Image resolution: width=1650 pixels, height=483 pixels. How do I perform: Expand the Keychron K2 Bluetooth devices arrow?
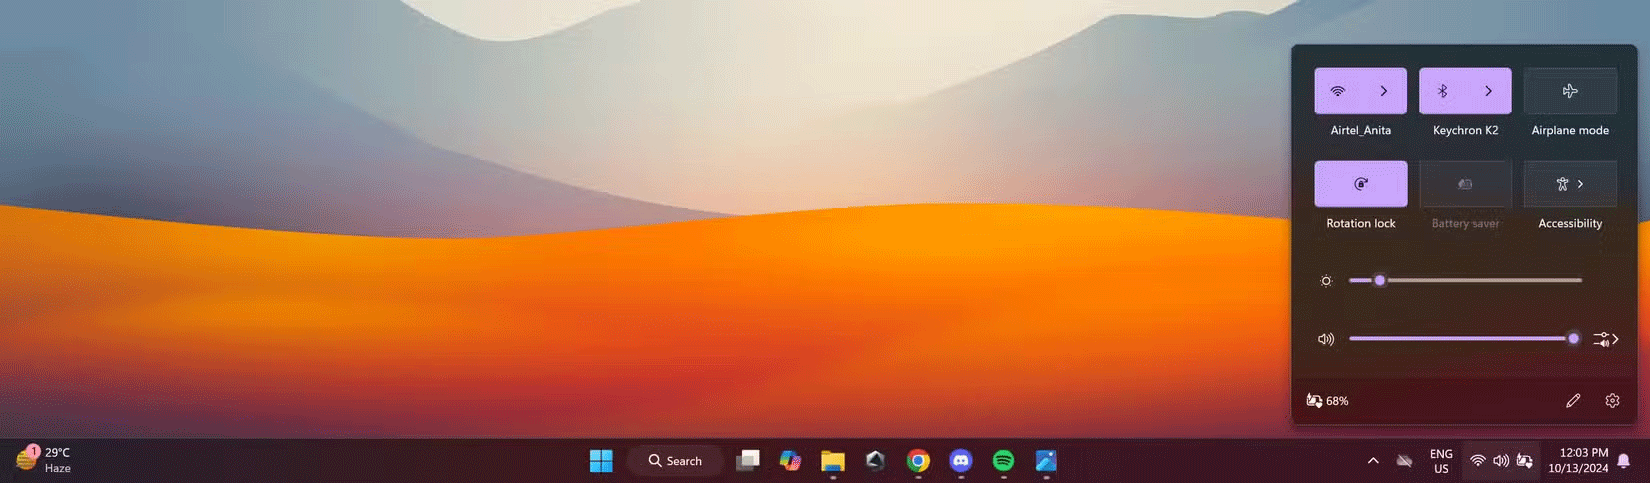(1489, 91)
